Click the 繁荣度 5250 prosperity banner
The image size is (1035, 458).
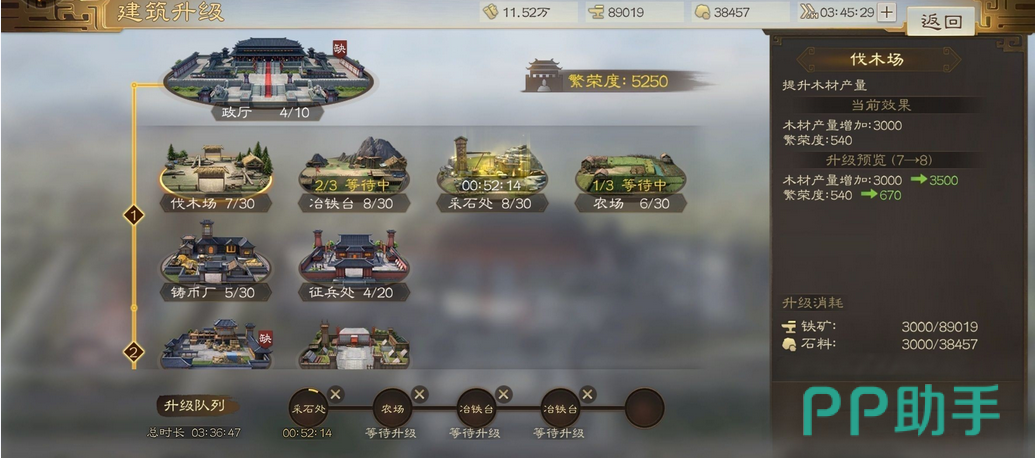(617, 81)
